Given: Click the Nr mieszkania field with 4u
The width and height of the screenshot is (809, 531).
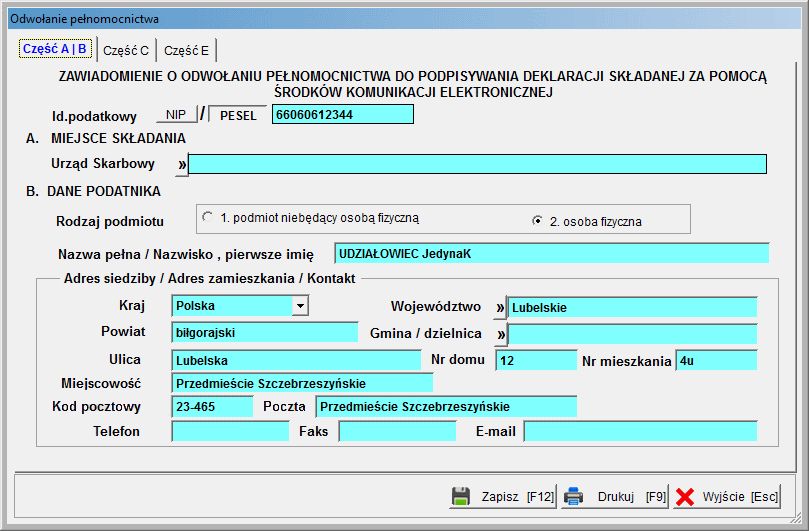Looking at the screenshot, I should (x=717, y=360).
